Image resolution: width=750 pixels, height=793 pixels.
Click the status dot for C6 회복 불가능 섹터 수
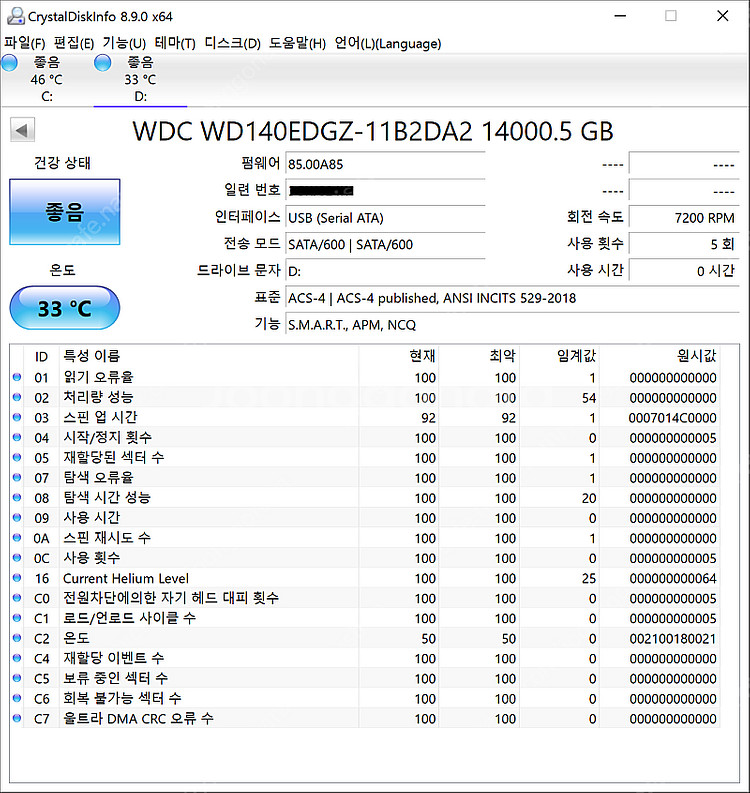pos(17,698)
